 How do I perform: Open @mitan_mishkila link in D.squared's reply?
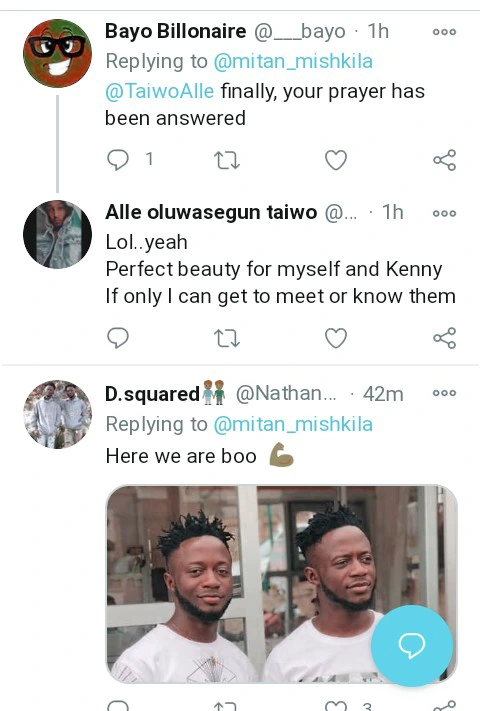click(x=293, y=424)
